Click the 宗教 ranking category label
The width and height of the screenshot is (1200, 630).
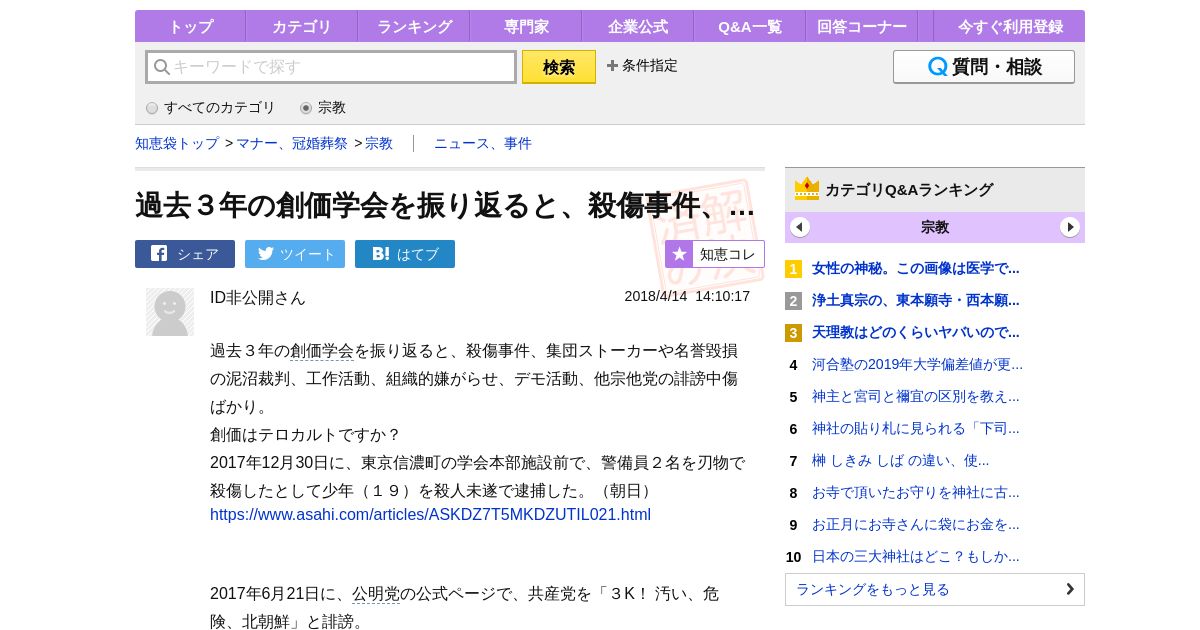click(935, 227)
